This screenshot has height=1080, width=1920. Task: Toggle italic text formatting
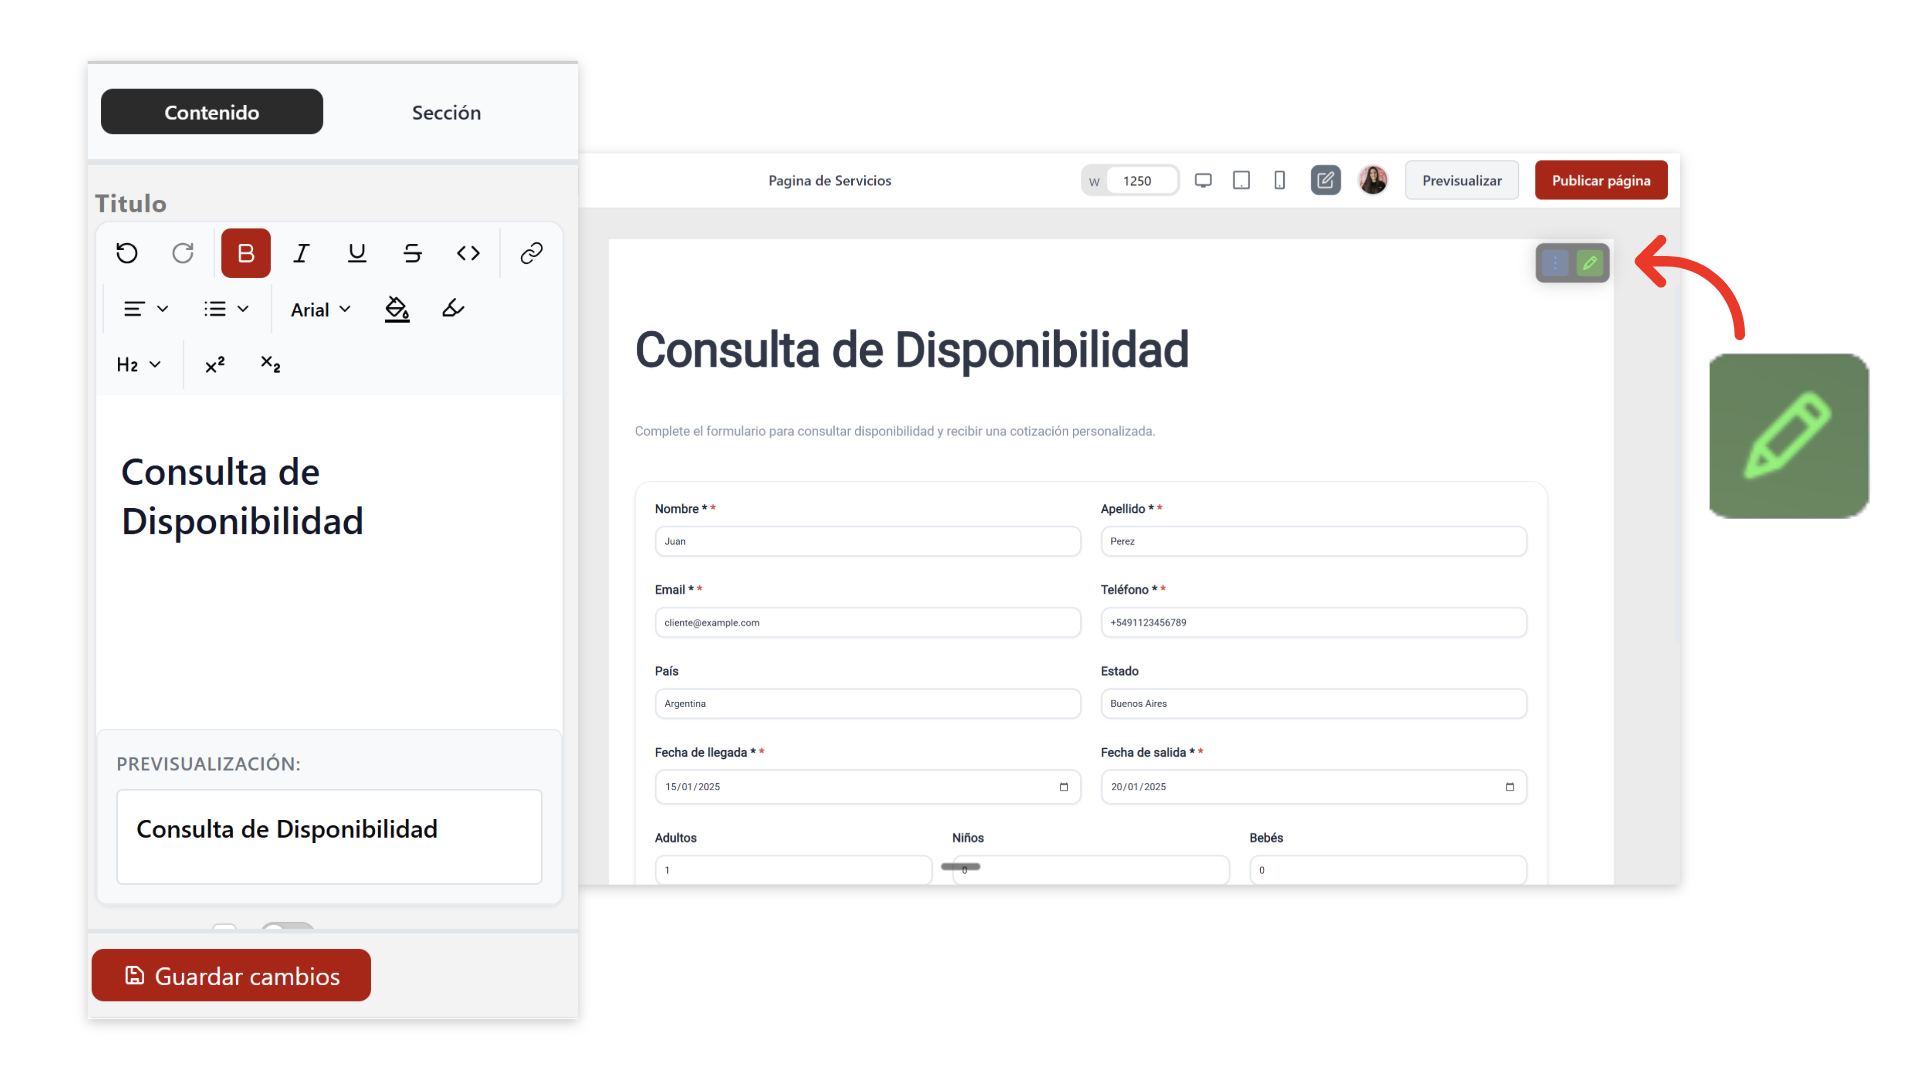pyautogui.click(x=301, y=253)
